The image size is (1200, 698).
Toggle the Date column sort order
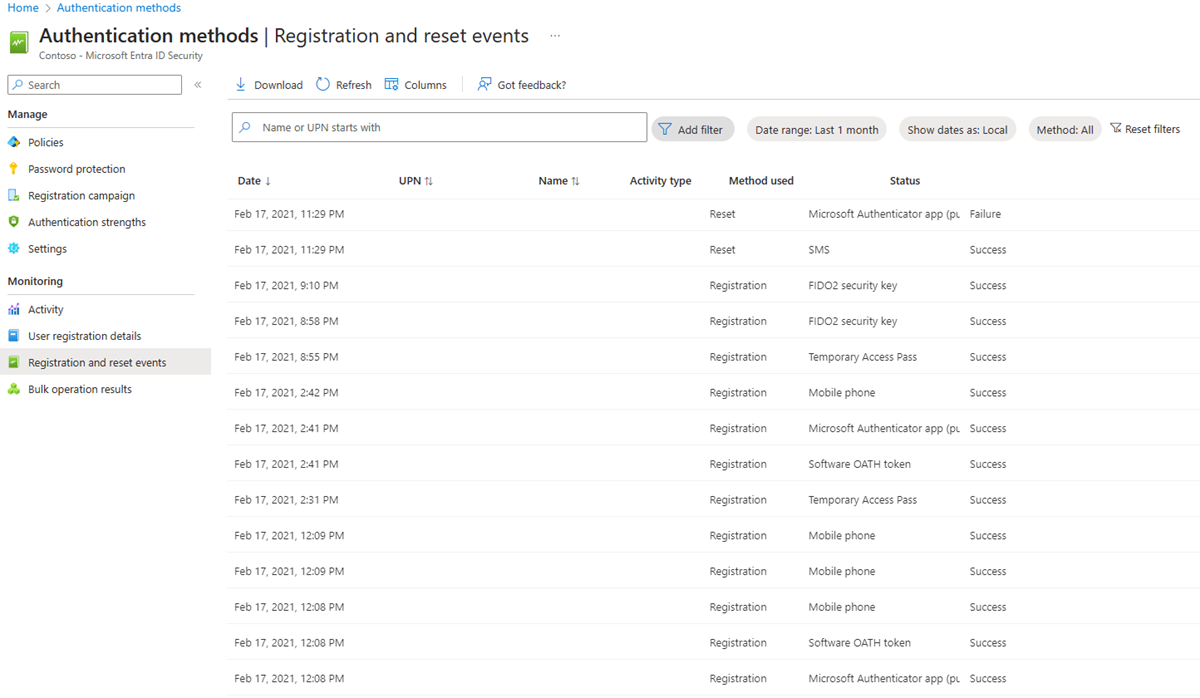pos(248,180)
